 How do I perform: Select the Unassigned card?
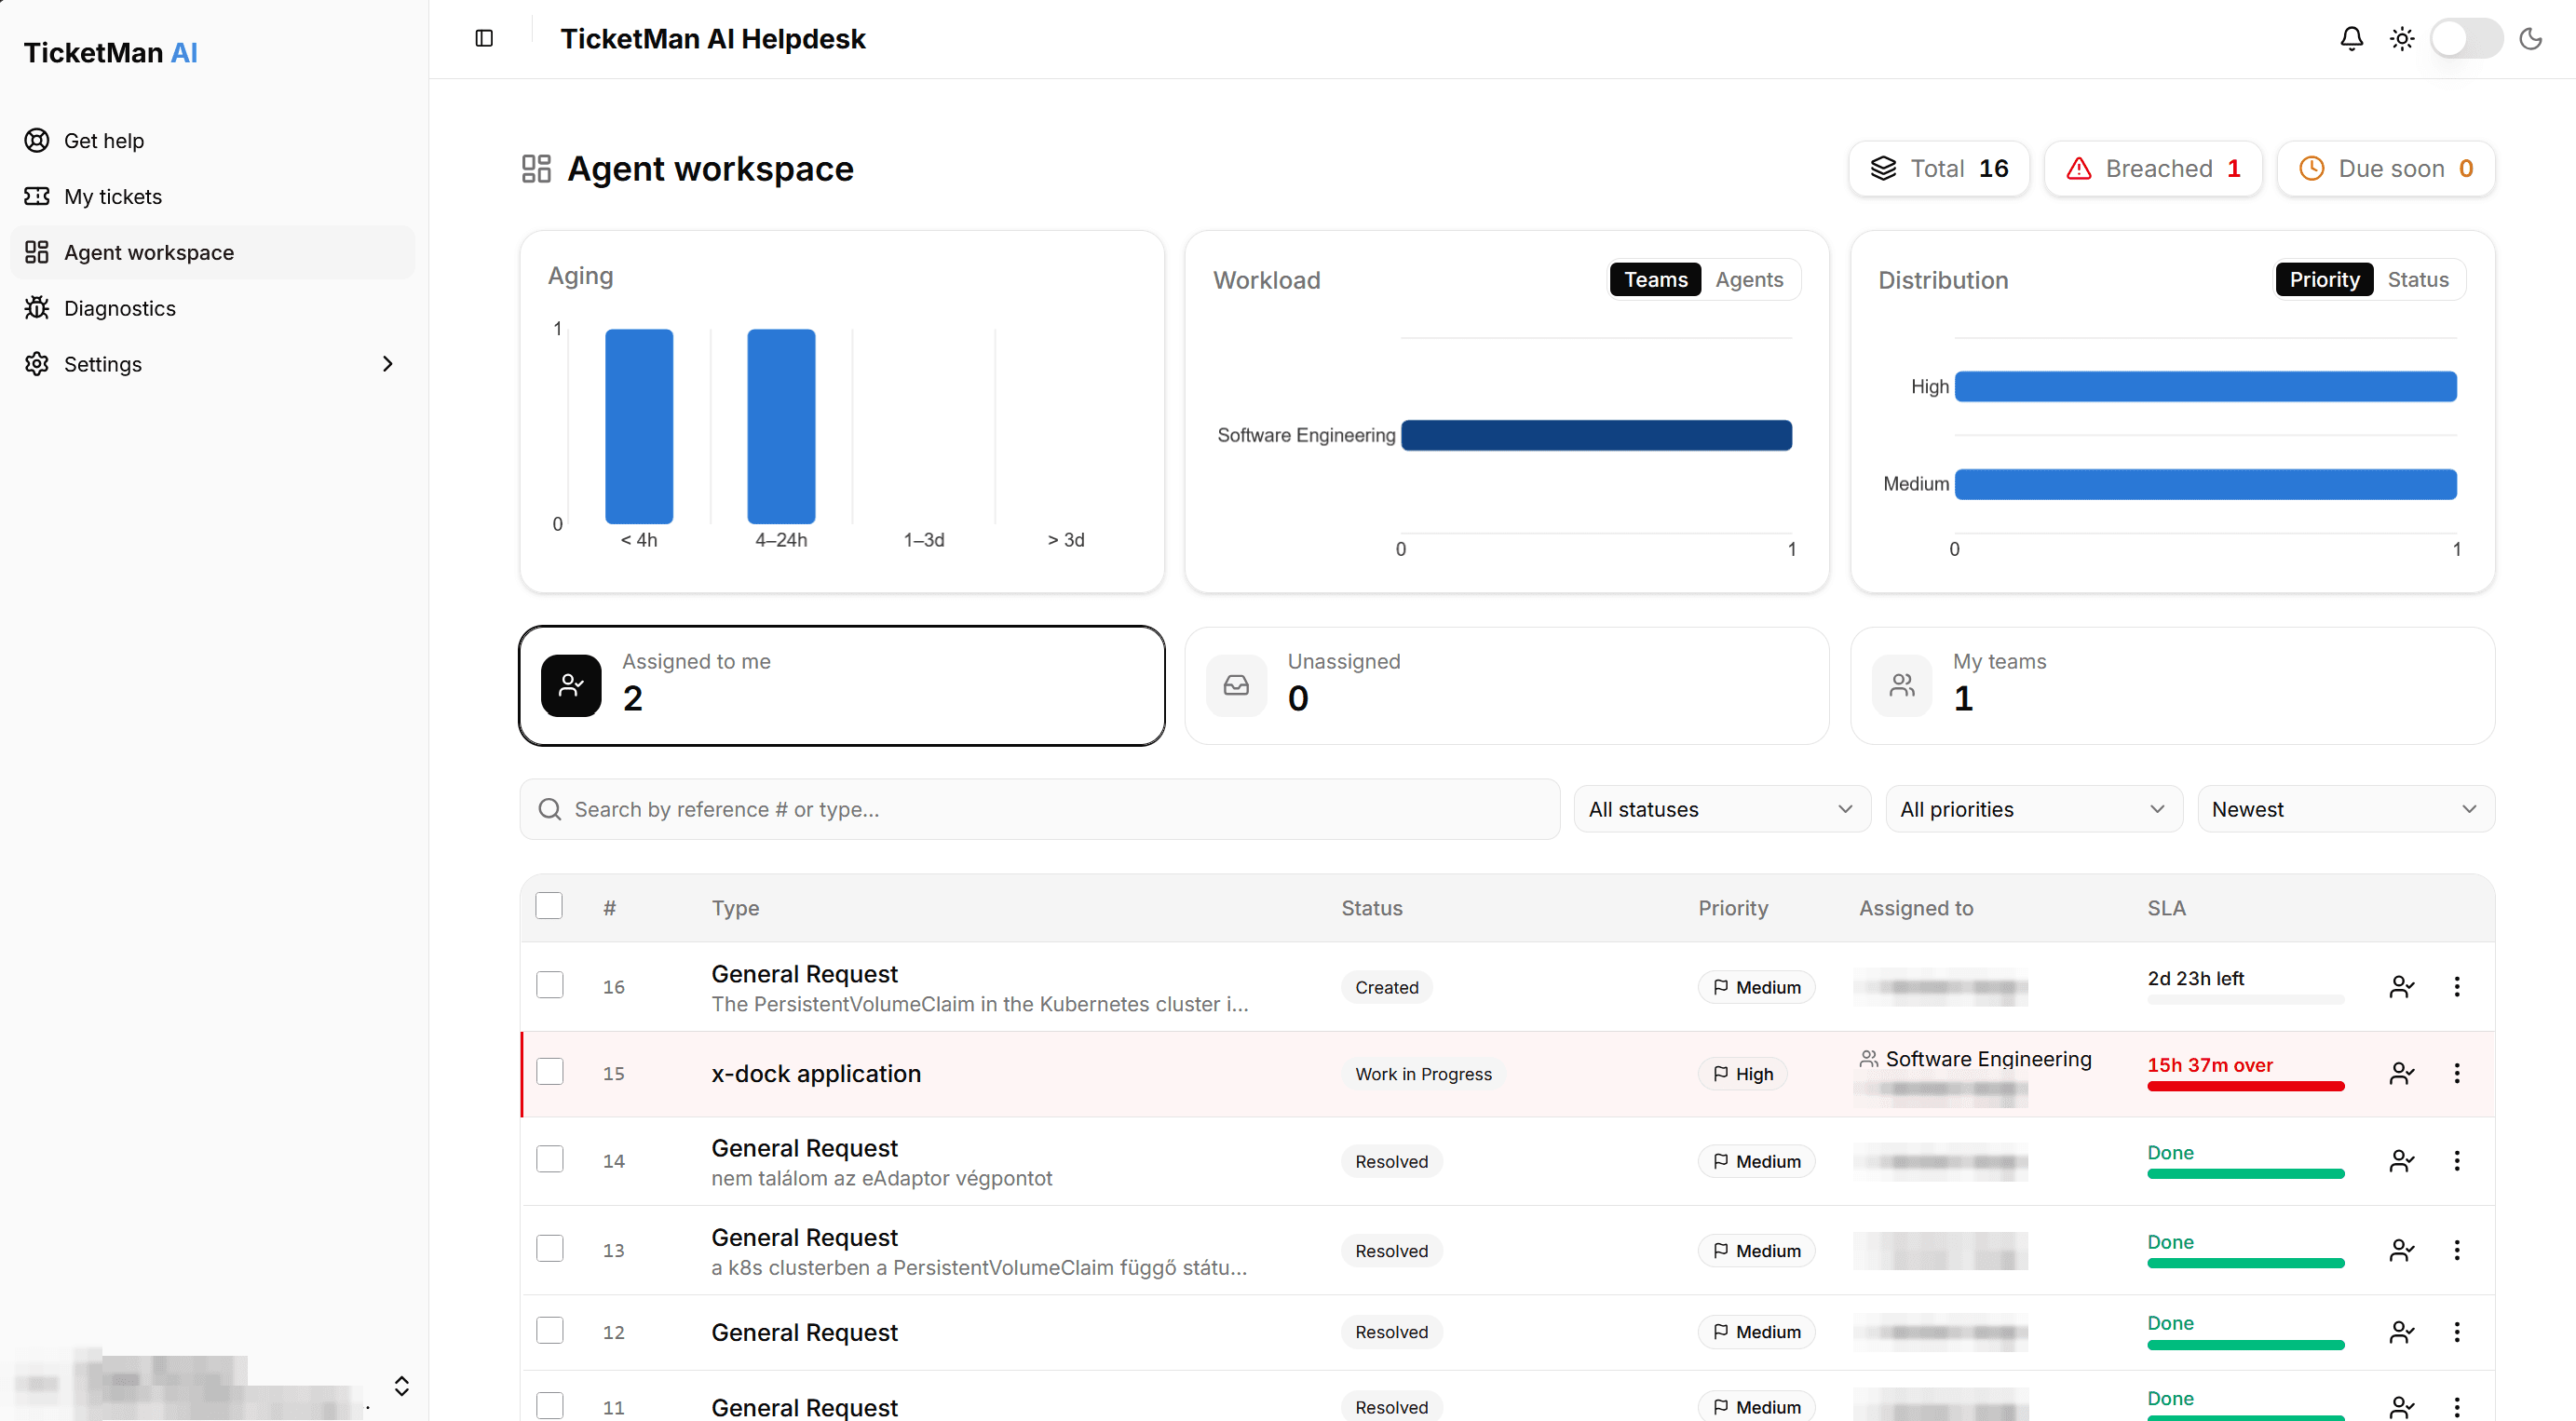point(1506,685)
